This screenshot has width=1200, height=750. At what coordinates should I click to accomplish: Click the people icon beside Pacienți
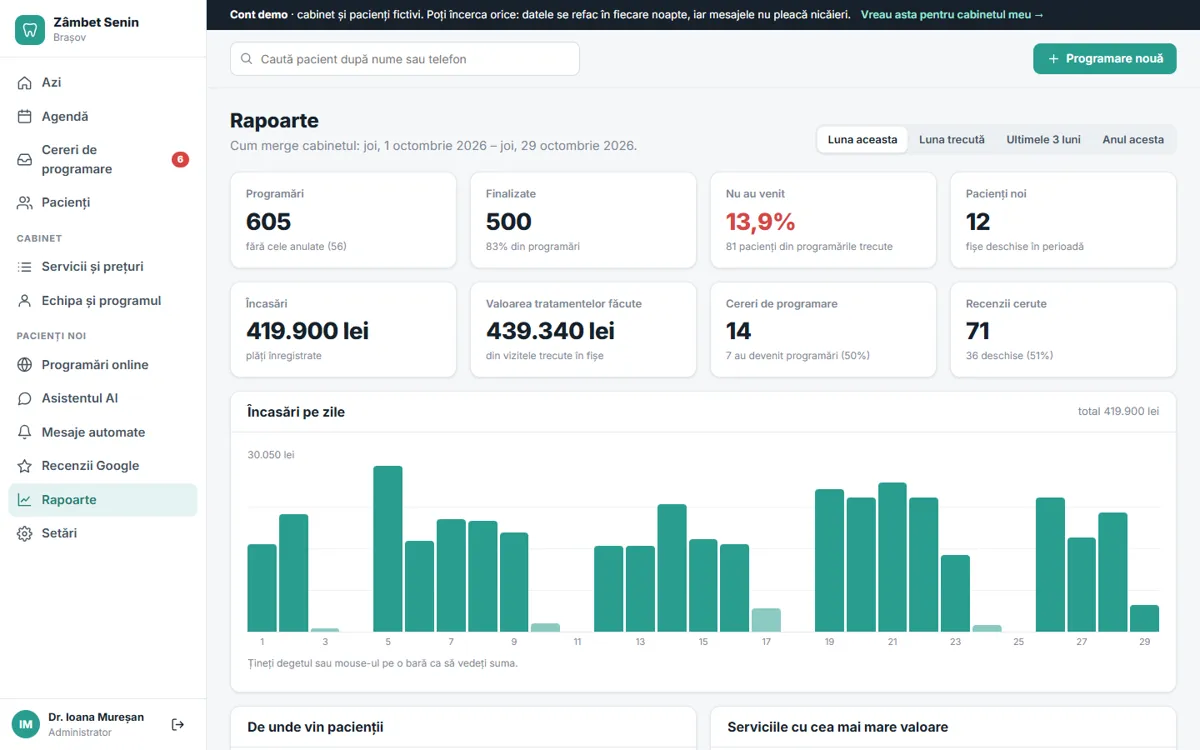25,203
